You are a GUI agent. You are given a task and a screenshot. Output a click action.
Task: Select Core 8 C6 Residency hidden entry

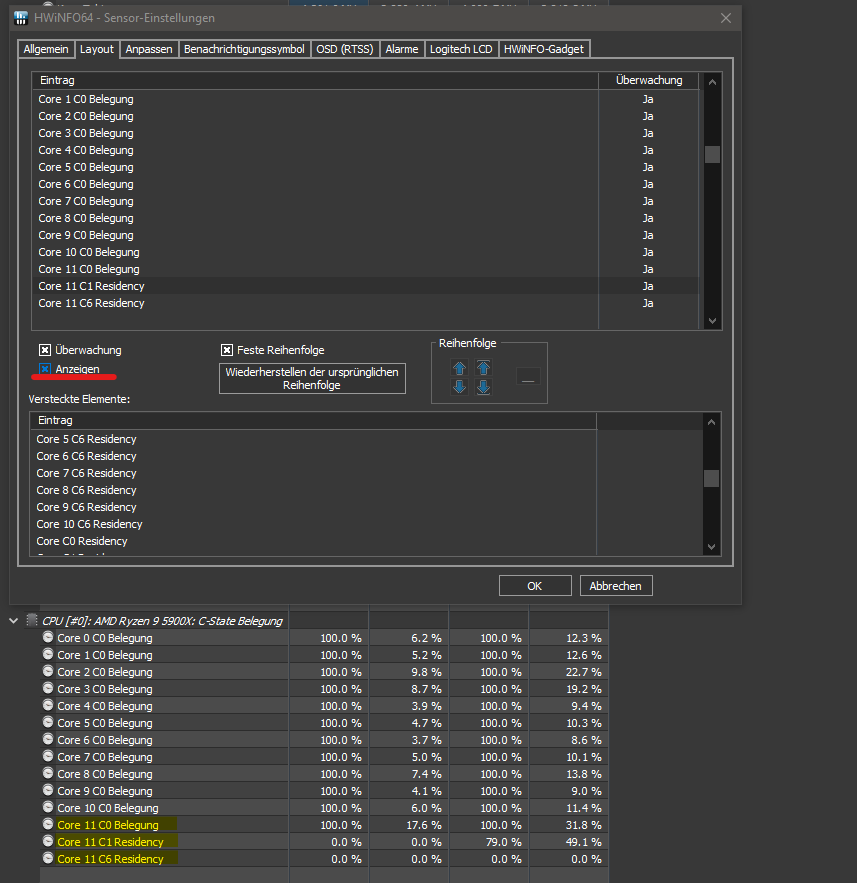313,490
